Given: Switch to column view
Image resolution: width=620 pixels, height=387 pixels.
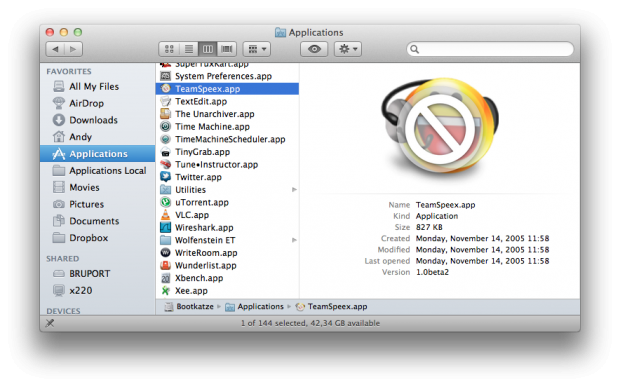Looking at the screenshot, I should [208, 49].
